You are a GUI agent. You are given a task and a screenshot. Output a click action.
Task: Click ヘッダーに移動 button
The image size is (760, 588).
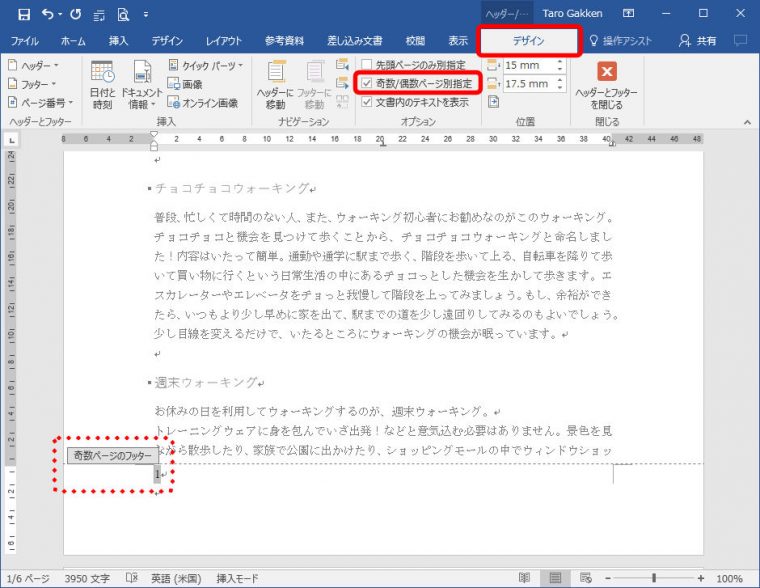[275, 85]
